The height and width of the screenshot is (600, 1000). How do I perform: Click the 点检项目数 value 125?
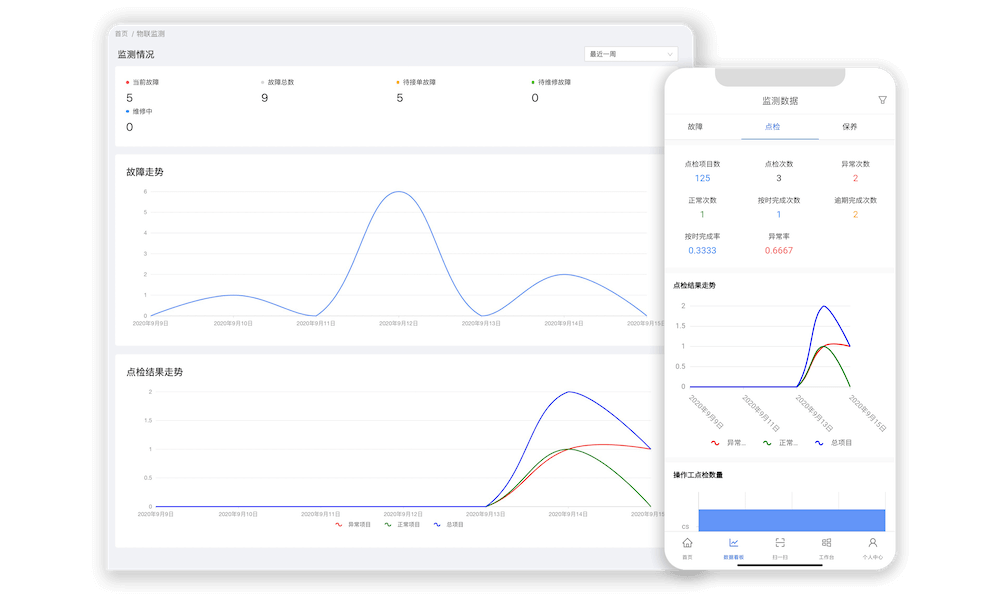coord(702,178)
